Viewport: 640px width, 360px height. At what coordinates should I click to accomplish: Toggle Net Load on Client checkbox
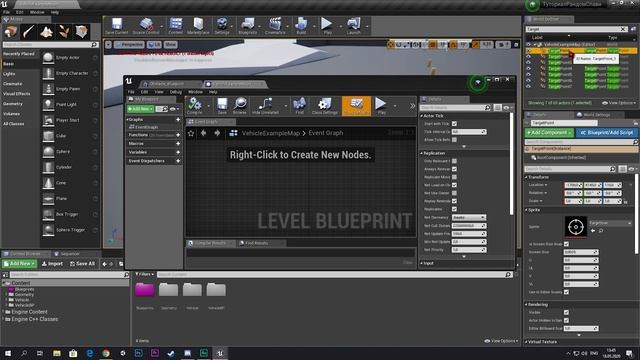454,185
